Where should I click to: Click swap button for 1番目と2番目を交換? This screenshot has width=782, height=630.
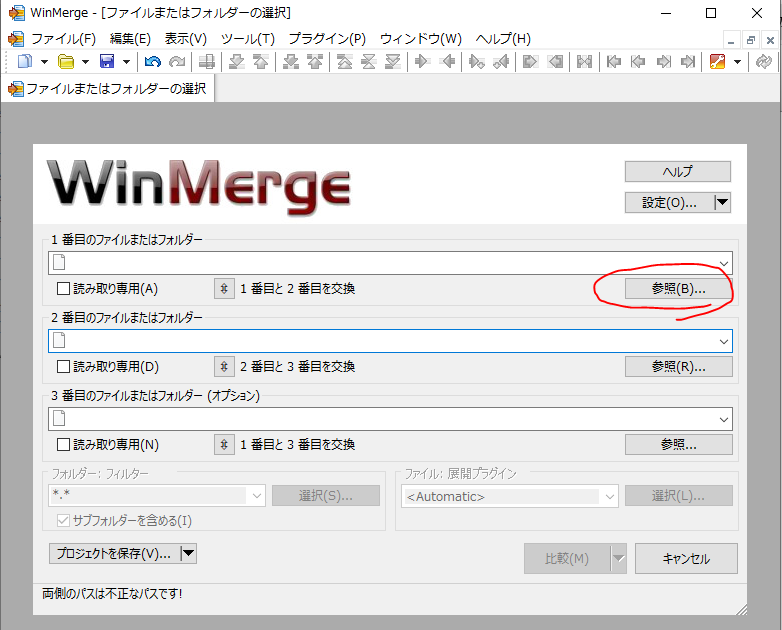[x=224, y=289]
